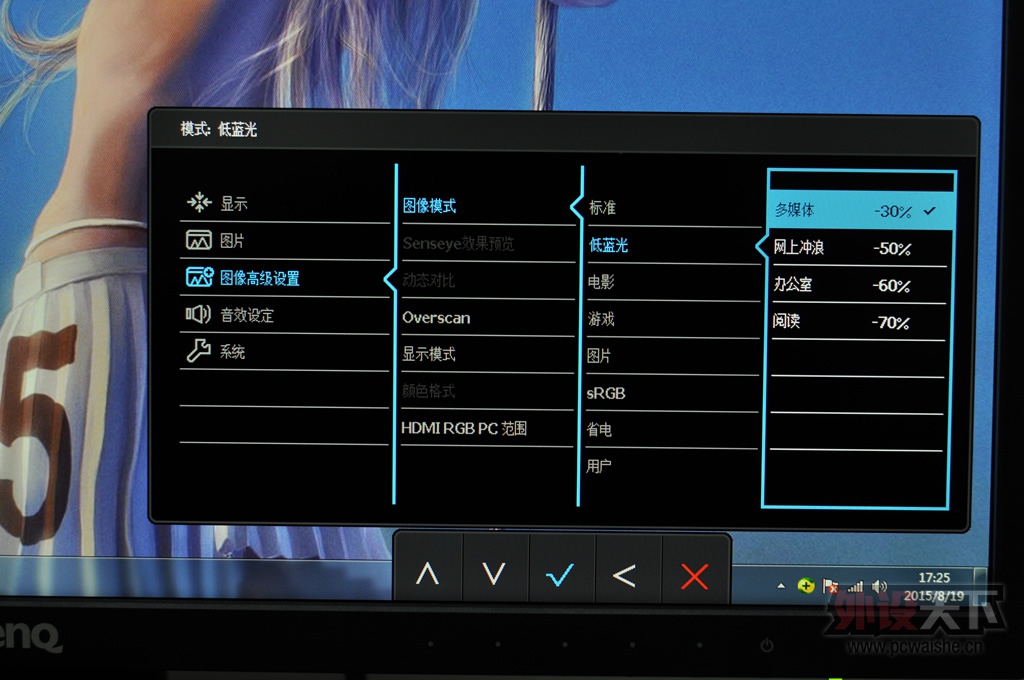Image resolution: width=1024 pixels, height=680 pixels.
Task: Select 办公室 -60% low blue light
Action: click(x=859, y=285)
